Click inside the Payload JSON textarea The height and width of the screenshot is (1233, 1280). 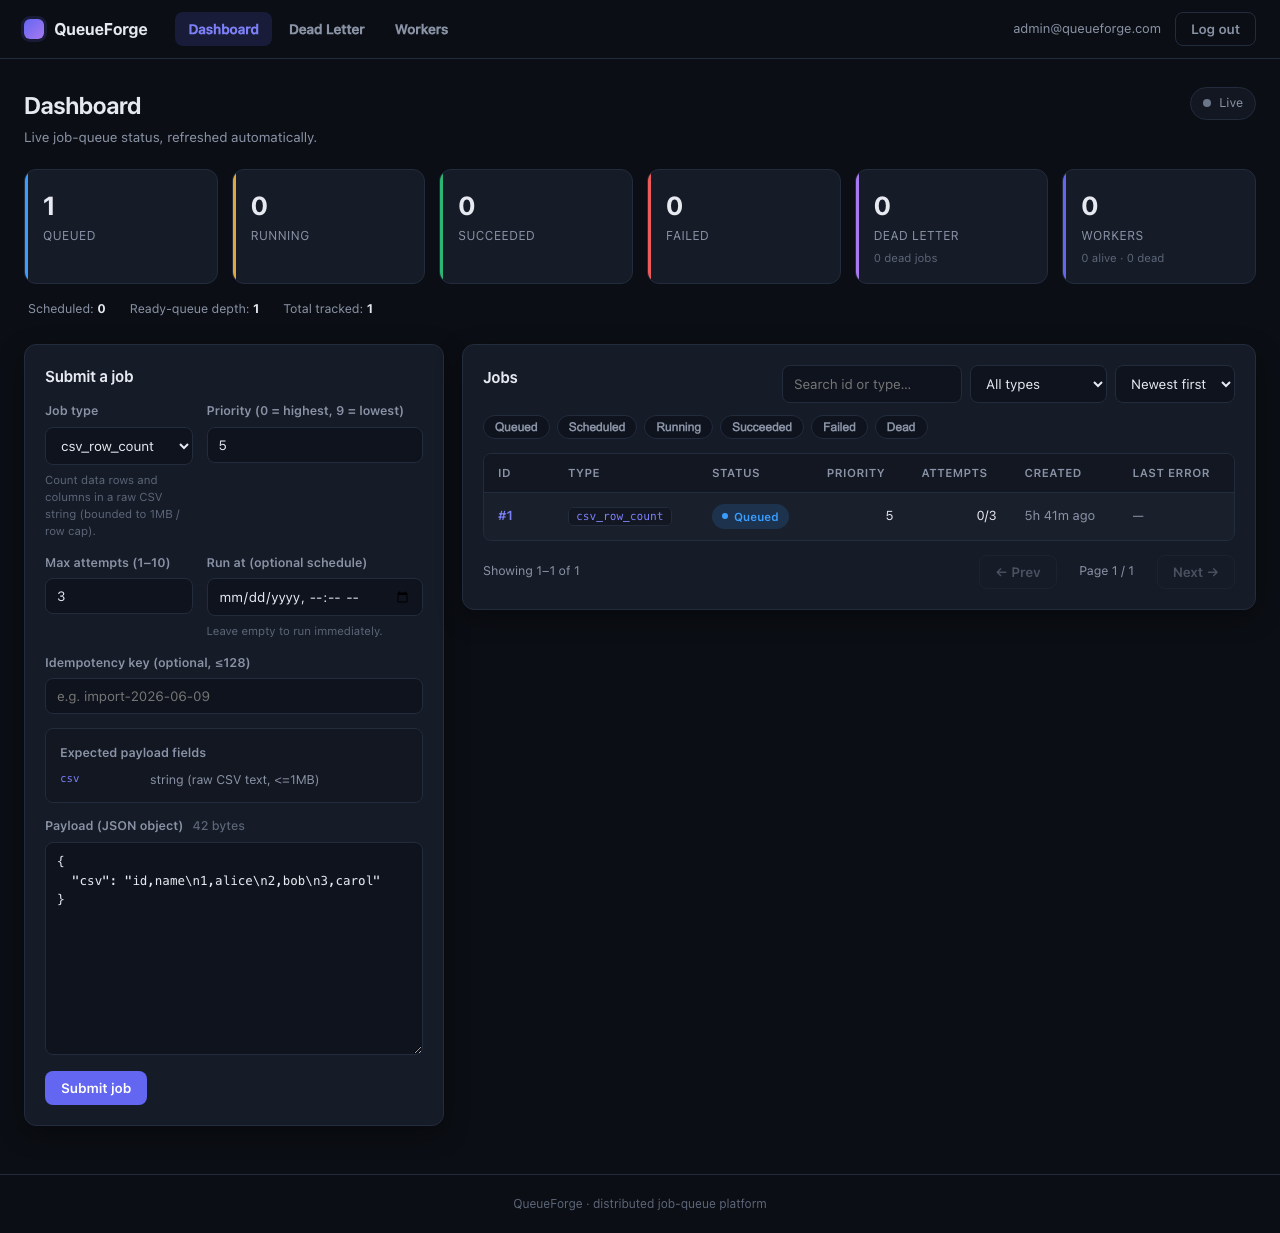(234, 948)
